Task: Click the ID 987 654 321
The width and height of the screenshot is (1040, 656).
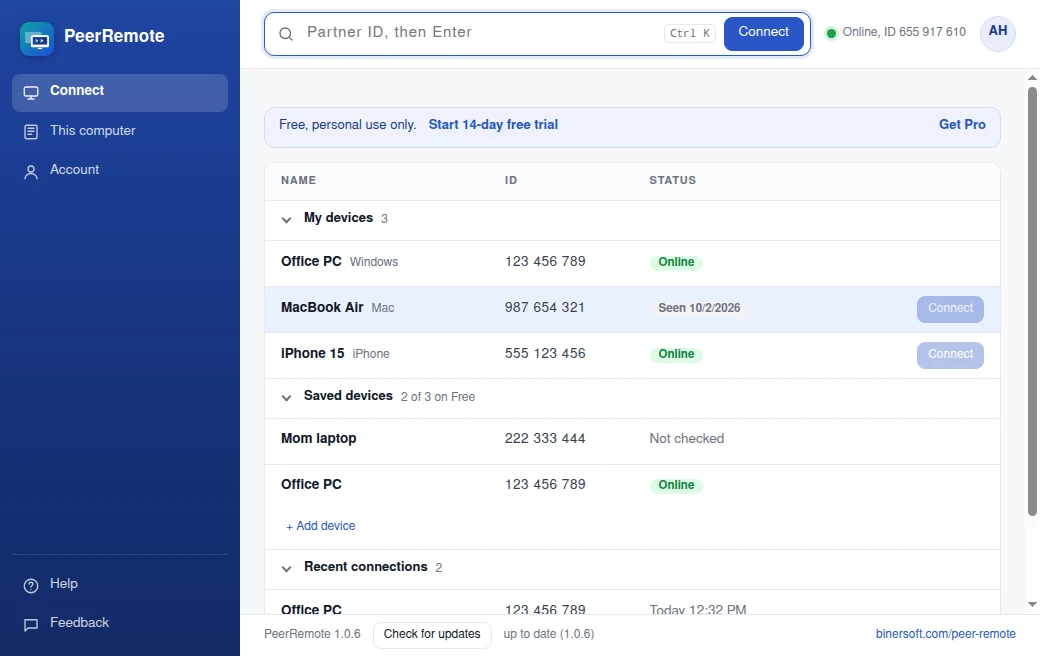Action: [x=545, y=308]
